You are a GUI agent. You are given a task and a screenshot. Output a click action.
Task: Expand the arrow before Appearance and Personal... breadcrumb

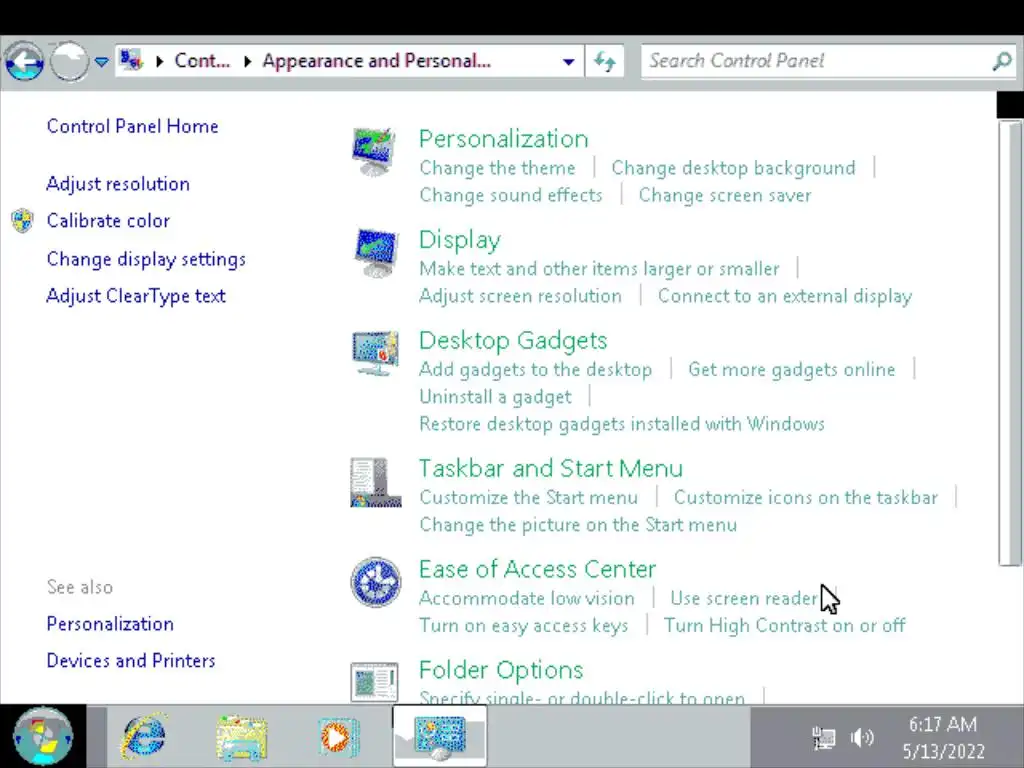[x=247, y=61]
